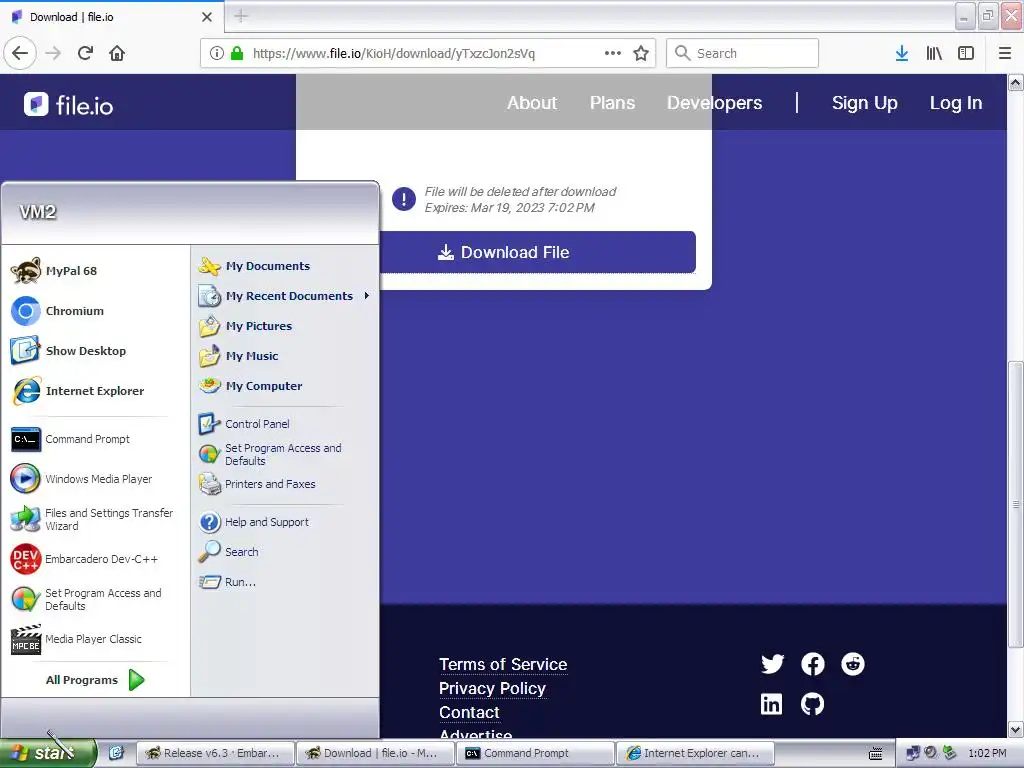Open Files and Settings Transfer Wizard
Image resolution: width=1024 pixels, height=768 pixels.
92,519
